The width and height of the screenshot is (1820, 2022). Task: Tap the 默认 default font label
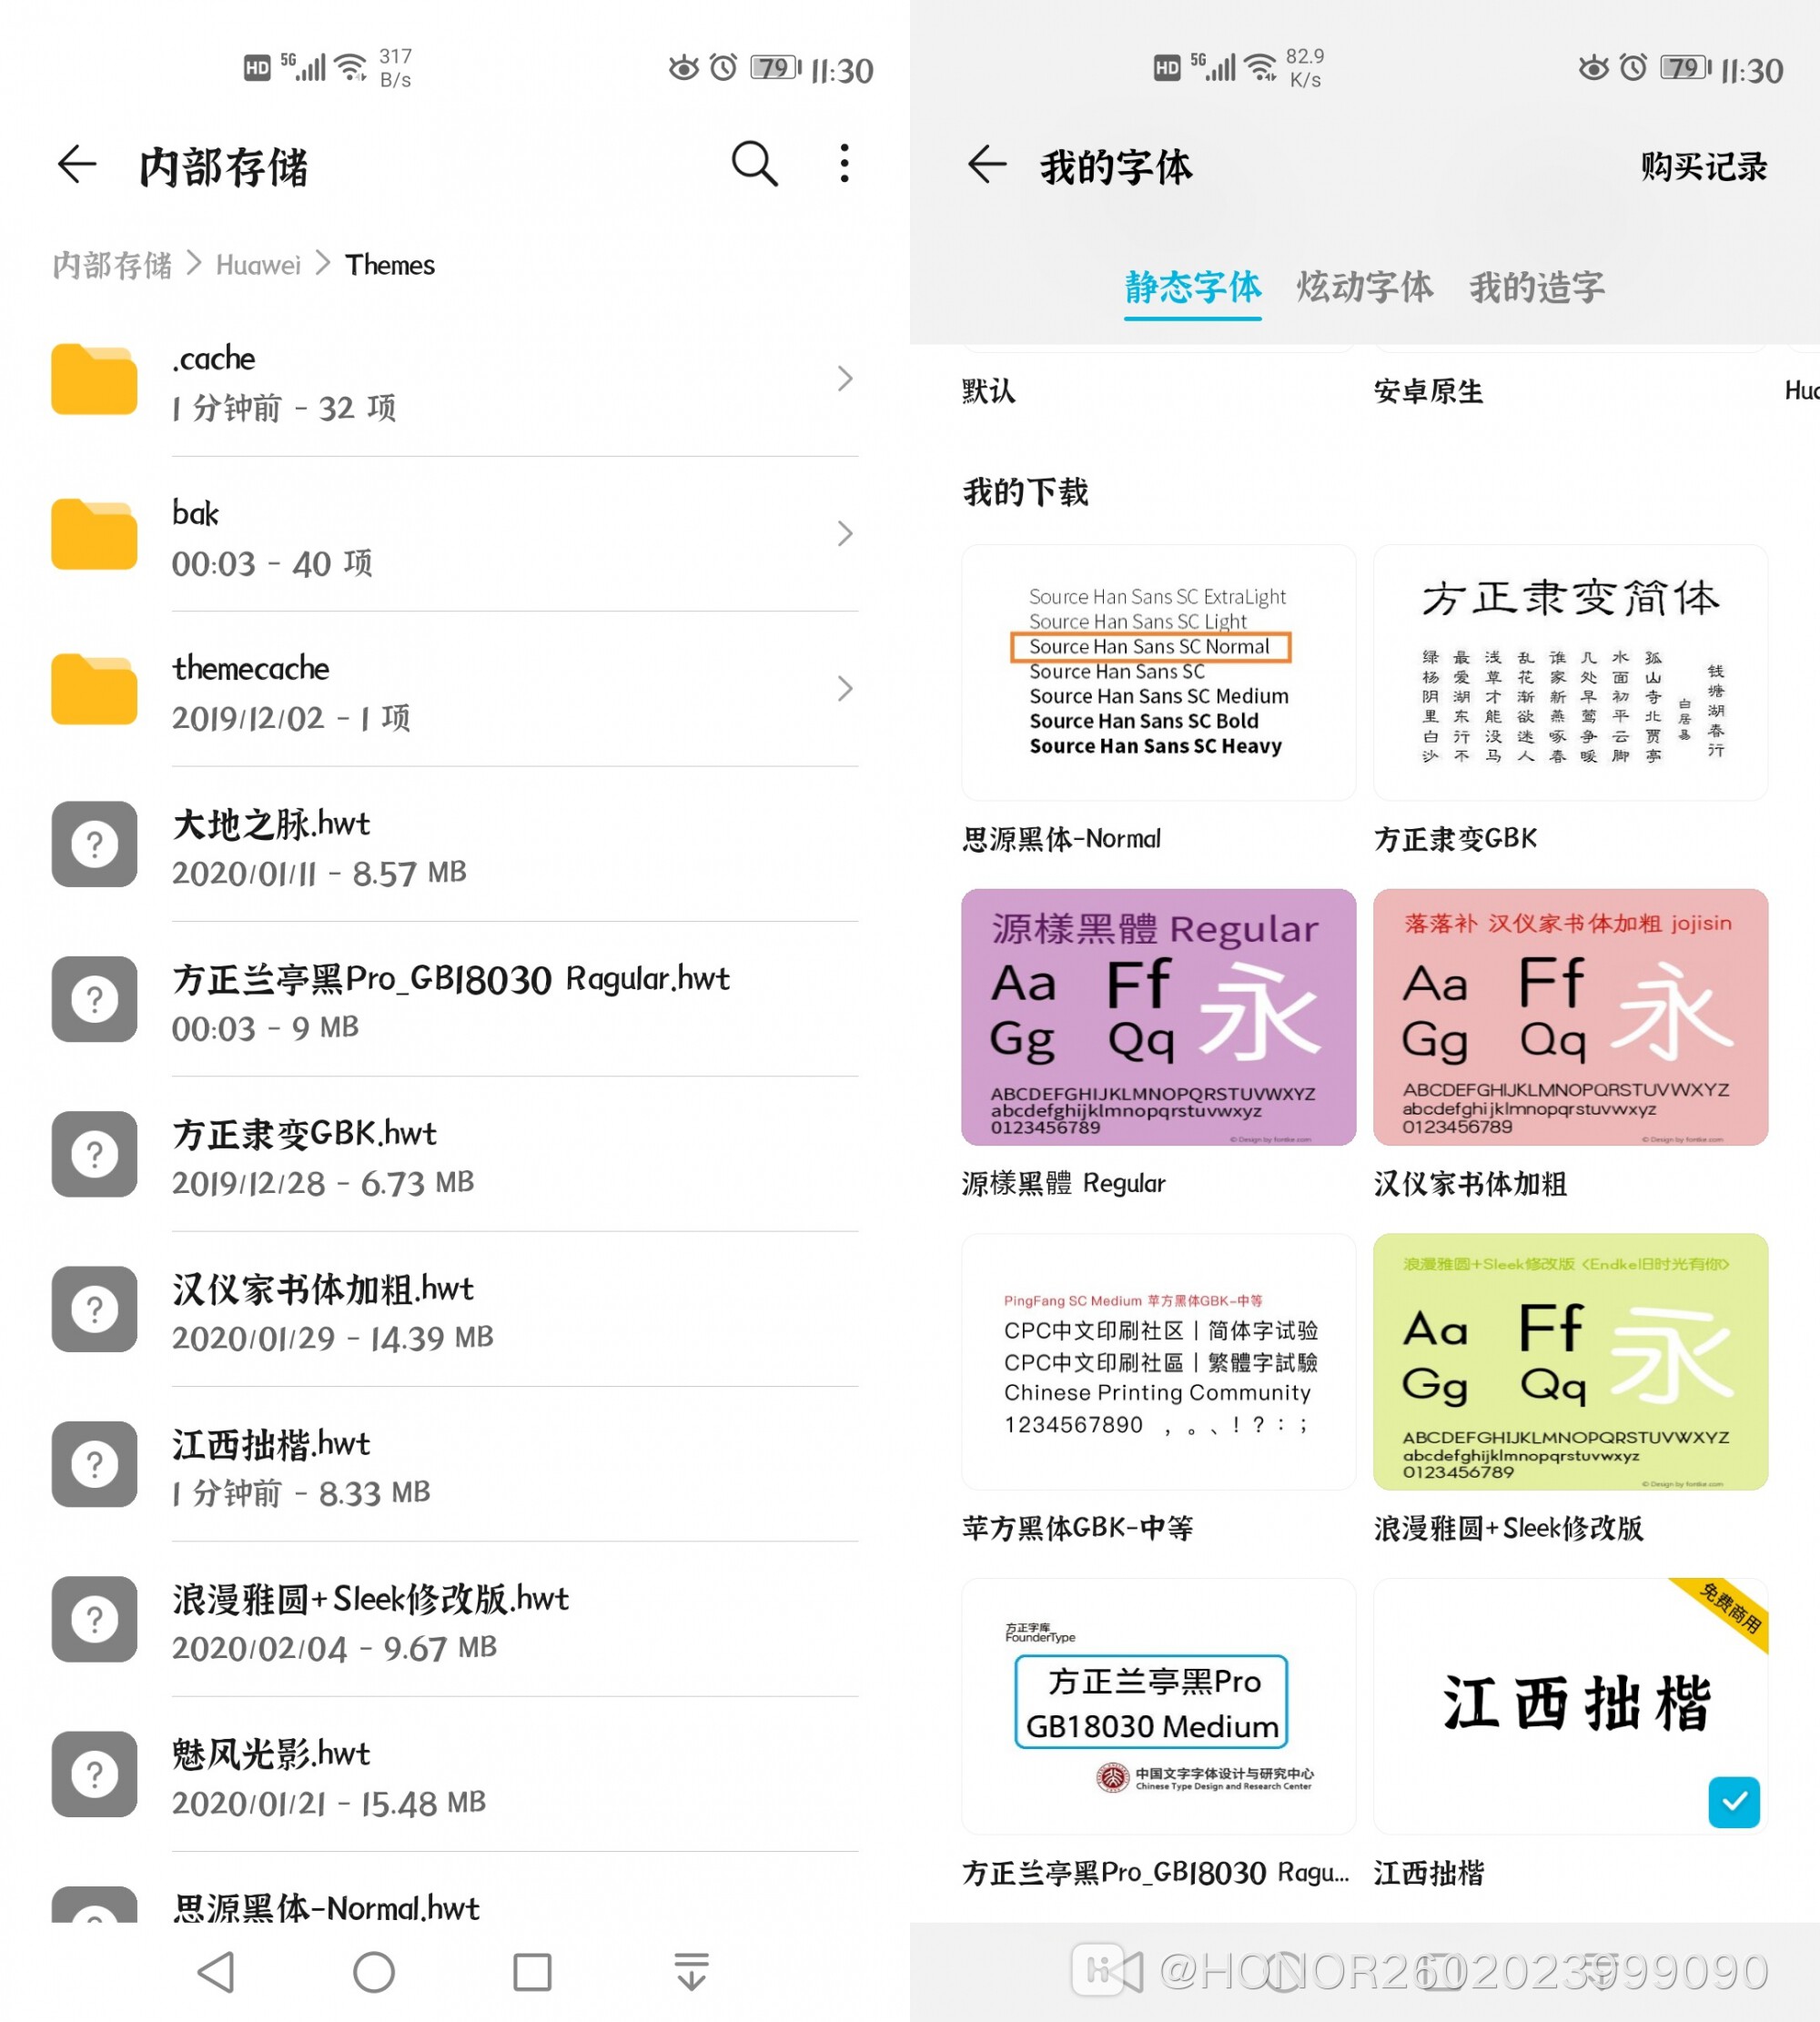tap(988, 391)
